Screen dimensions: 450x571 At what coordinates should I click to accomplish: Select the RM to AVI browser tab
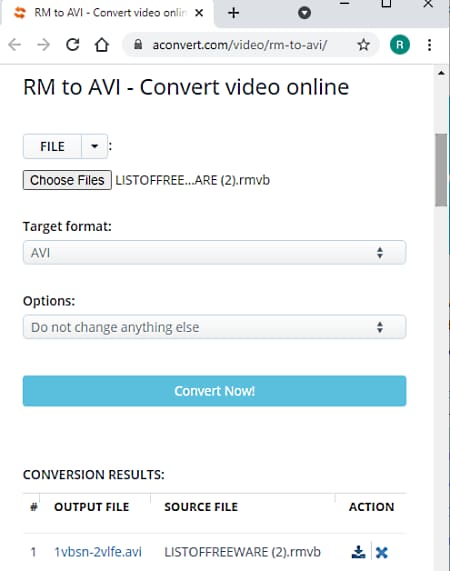[x=108, y=13]
